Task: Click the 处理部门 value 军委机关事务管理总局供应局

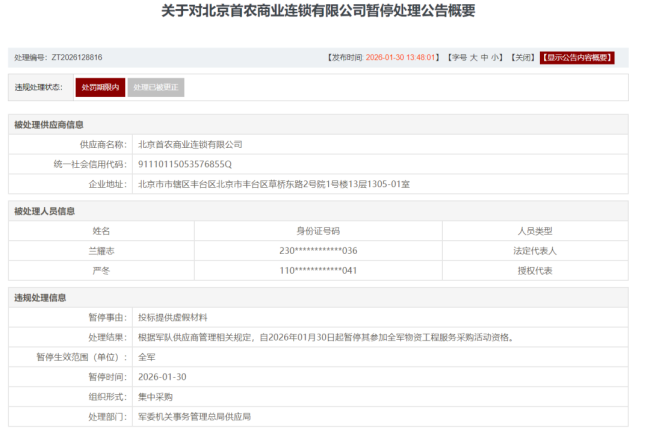Action: [194, 416]
